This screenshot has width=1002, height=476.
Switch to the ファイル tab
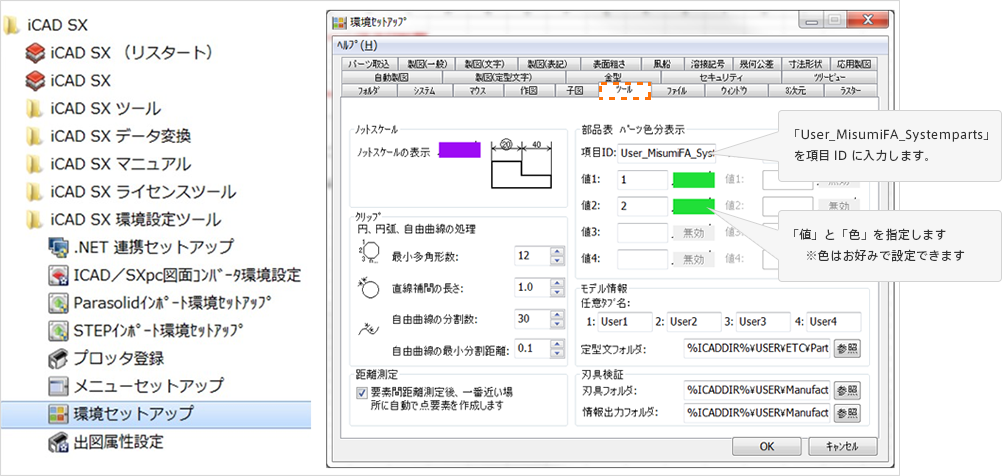coord(677,91)
